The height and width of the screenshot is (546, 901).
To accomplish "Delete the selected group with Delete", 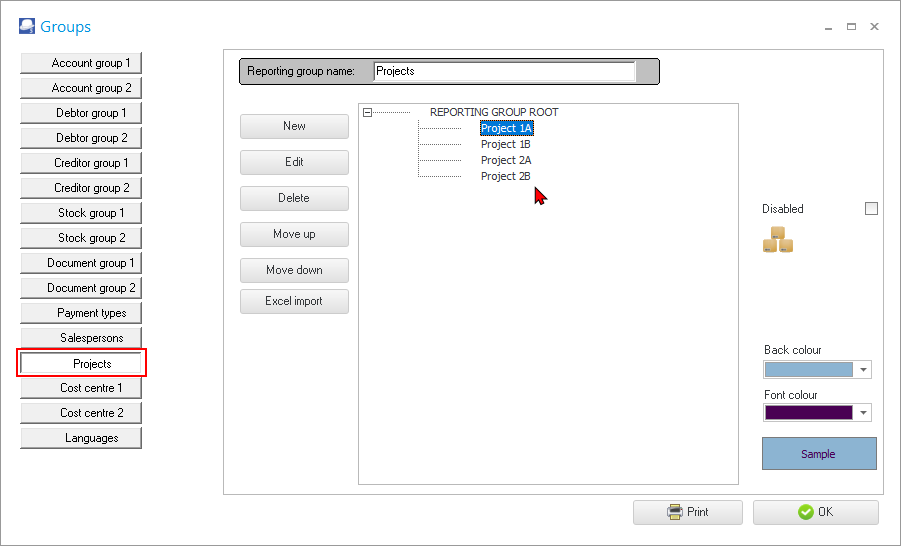I will [x=294, y=198].
